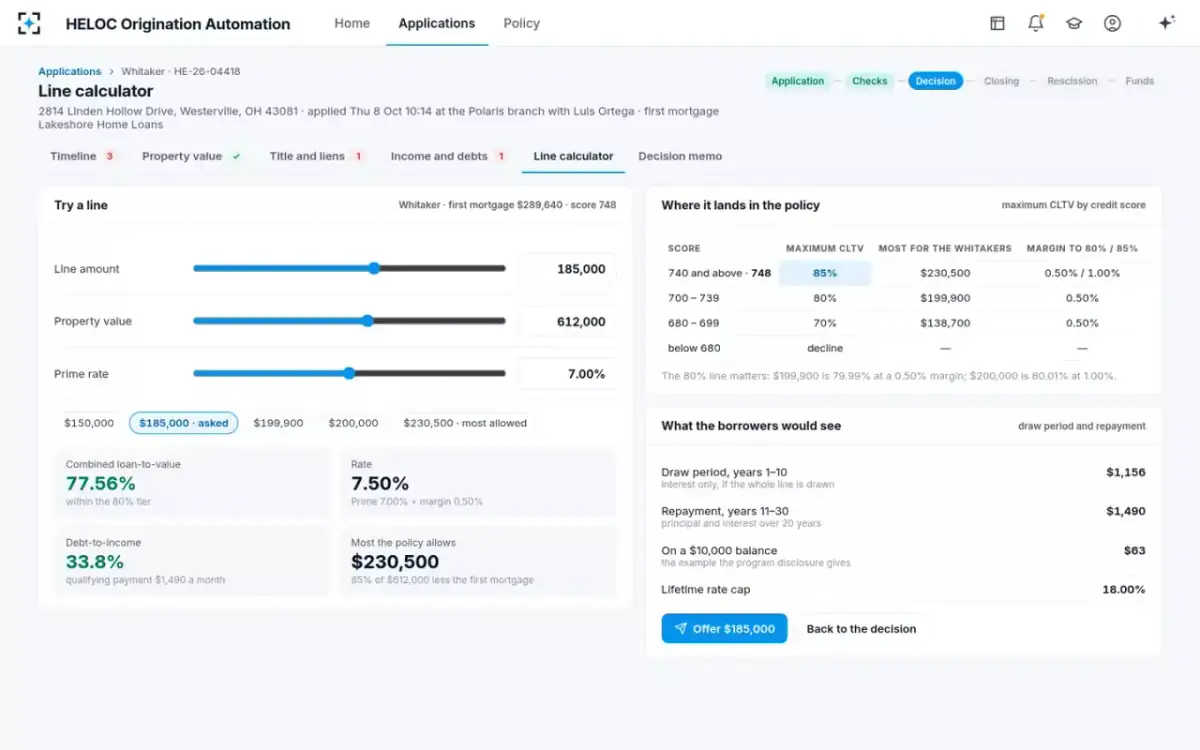Open the Policy menu
1200x750 pixels.
522,23
